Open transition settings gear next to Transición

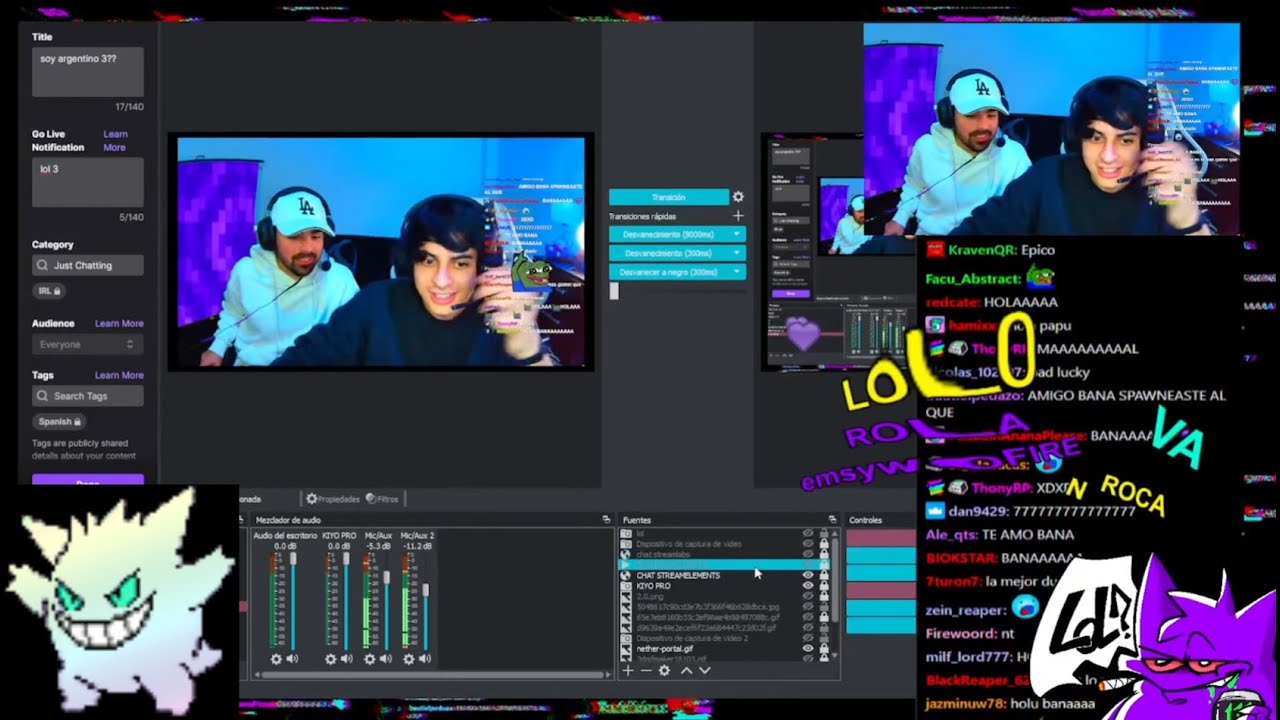pyautogui.click(x=738, y=197)
